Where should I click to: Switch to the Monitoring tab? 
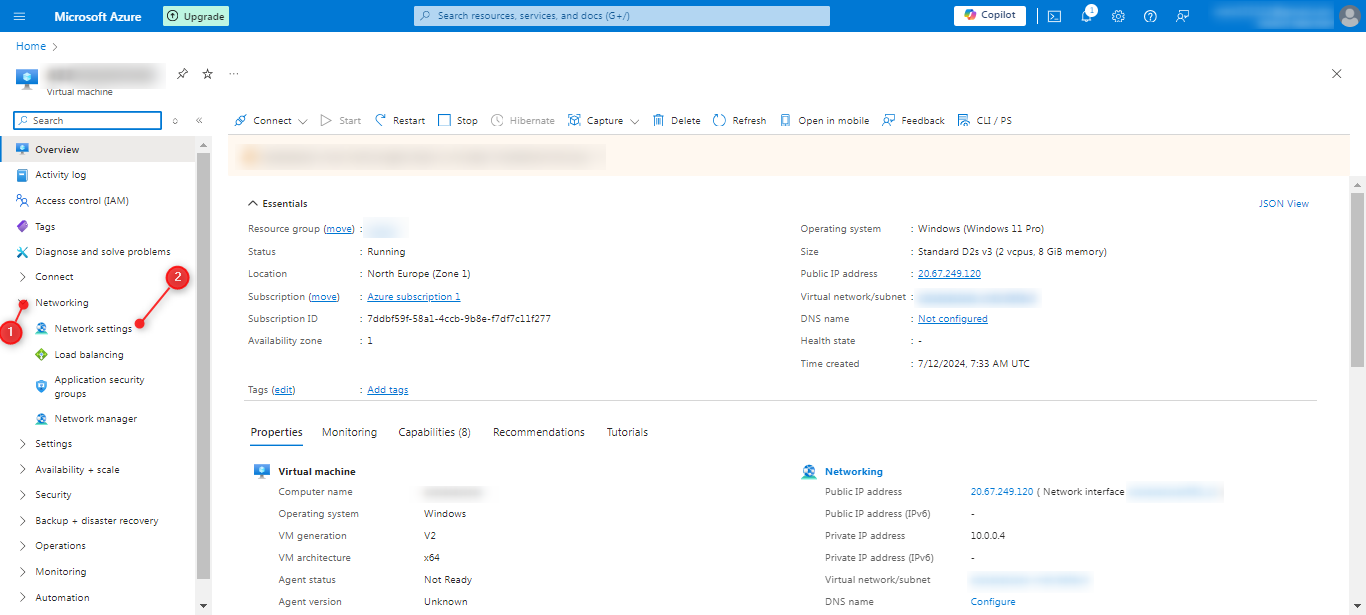coord(349,432)
